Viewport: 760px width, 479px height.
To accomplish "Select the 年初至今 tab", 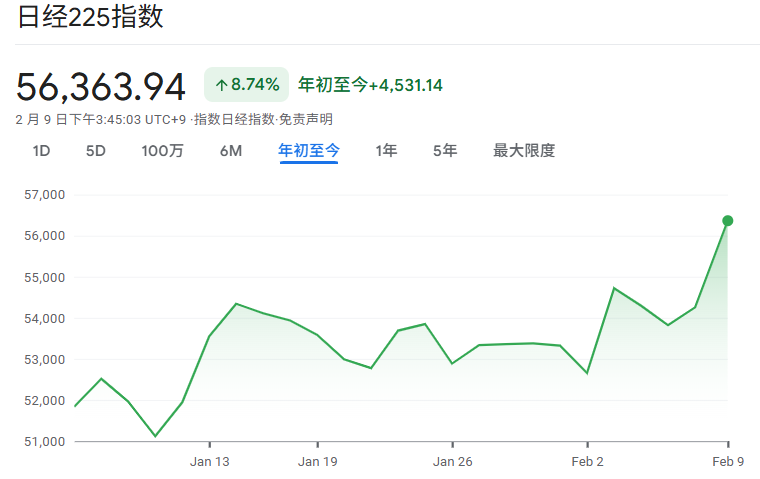I will (309, 151).
